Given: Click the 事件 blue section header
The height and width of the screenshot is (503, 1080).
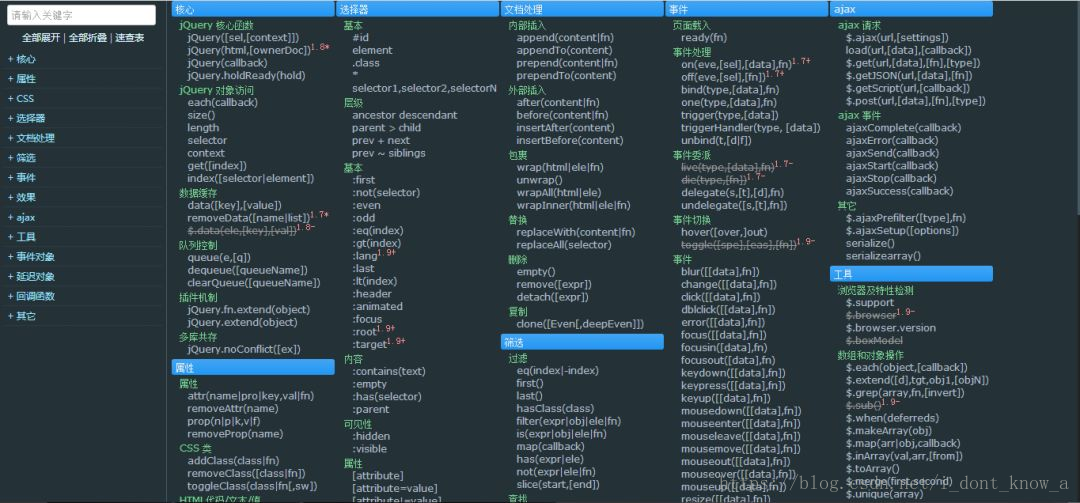Looking at the screenshot, I should click(747, 9).
